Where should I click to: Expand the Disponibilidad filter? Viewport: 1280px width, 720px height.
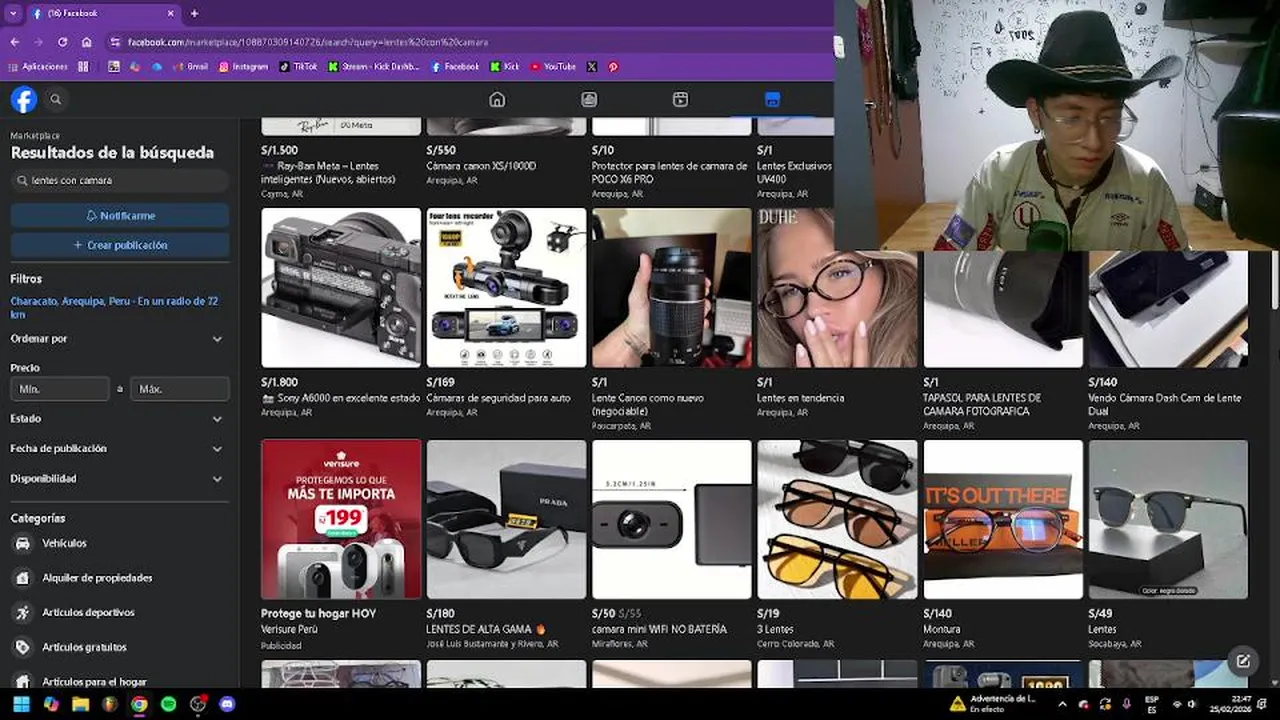120,479
